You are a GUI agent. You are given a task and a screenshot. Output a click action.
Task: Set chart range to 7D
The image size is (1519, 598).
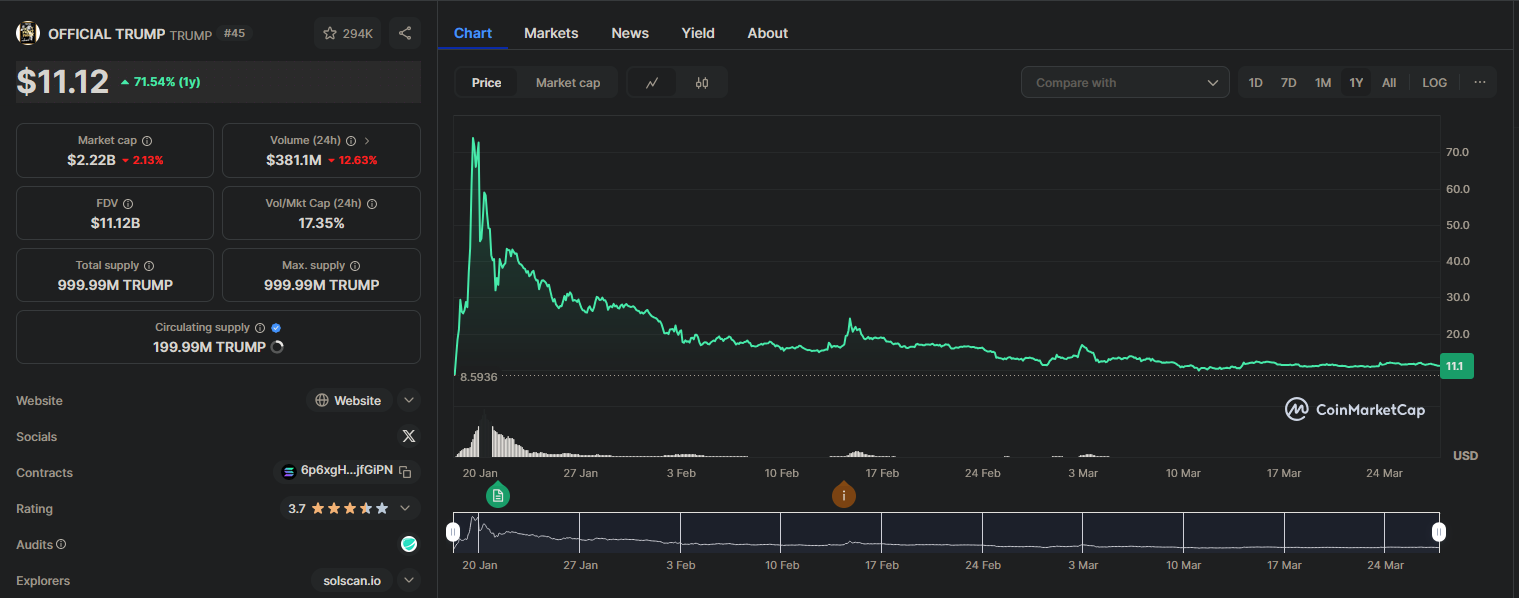click(1289, 83)
